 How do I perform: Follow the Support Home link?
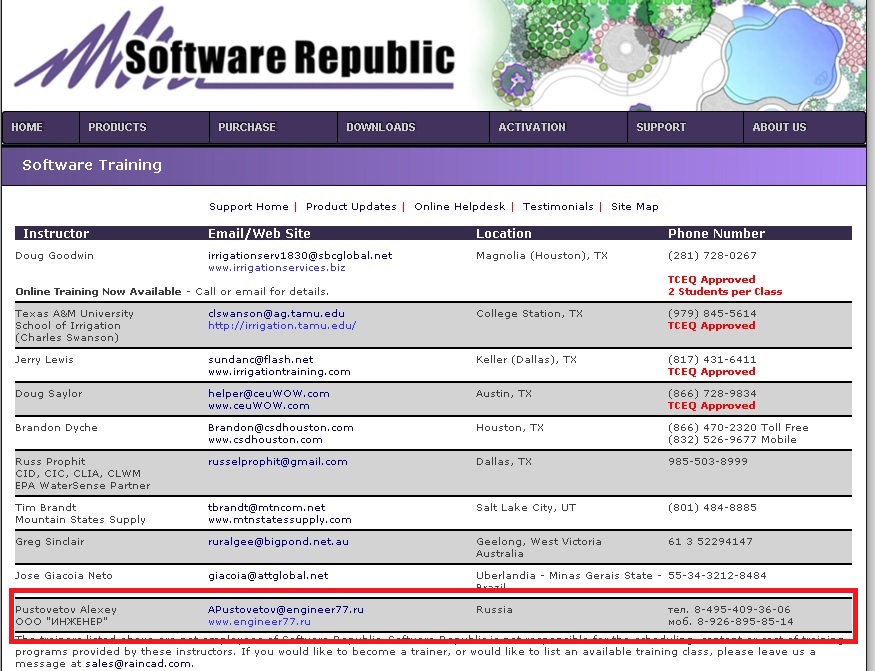(x=249, y=207)
